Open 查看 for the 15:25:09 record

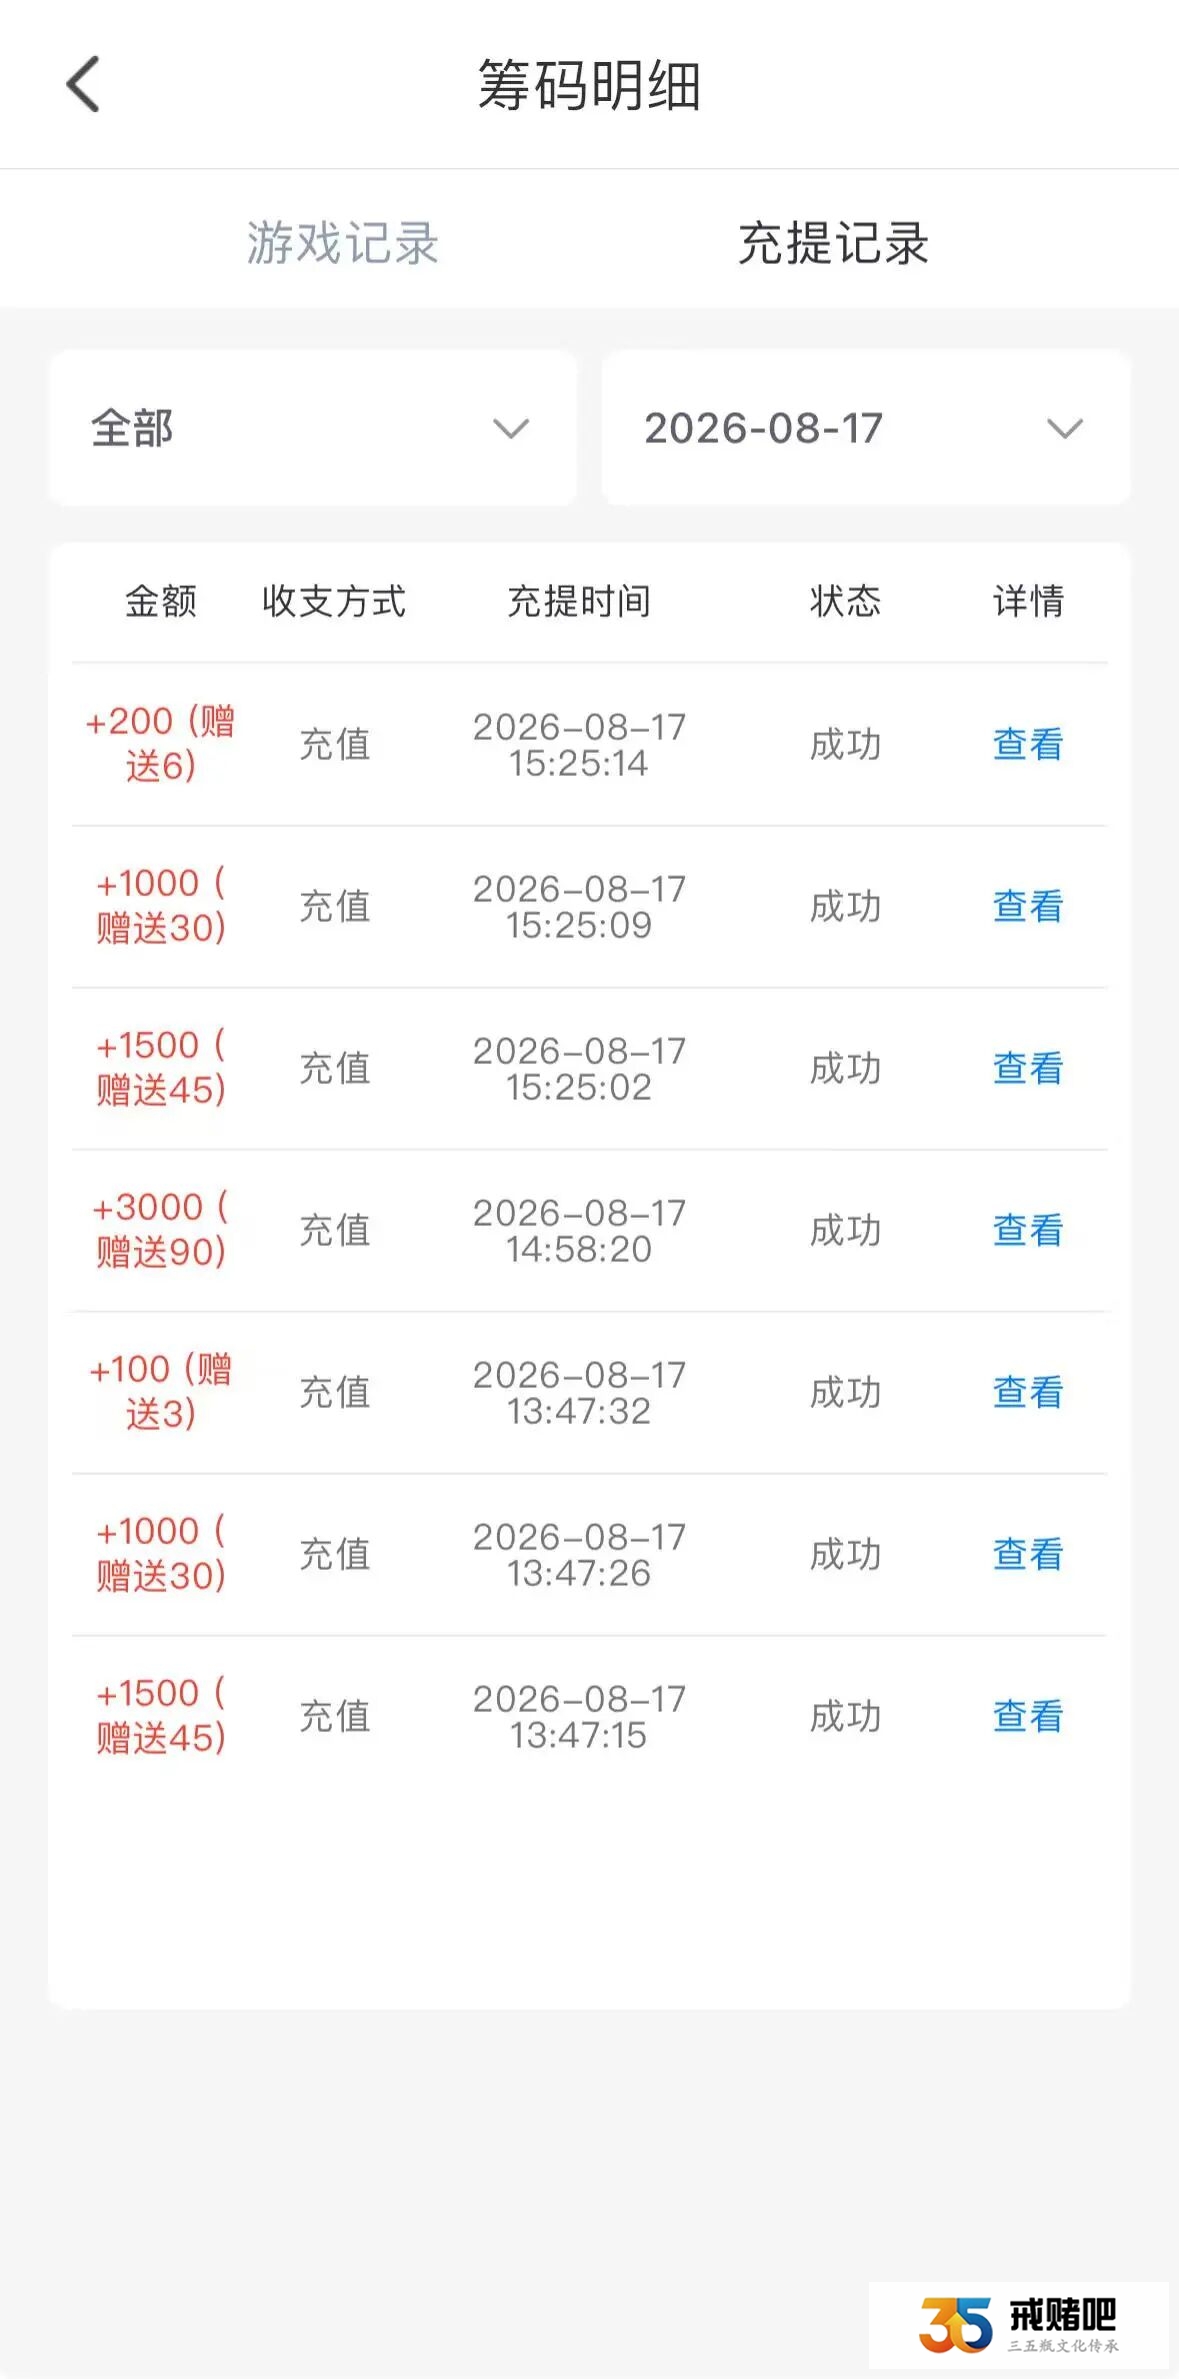pos(1027,906)
